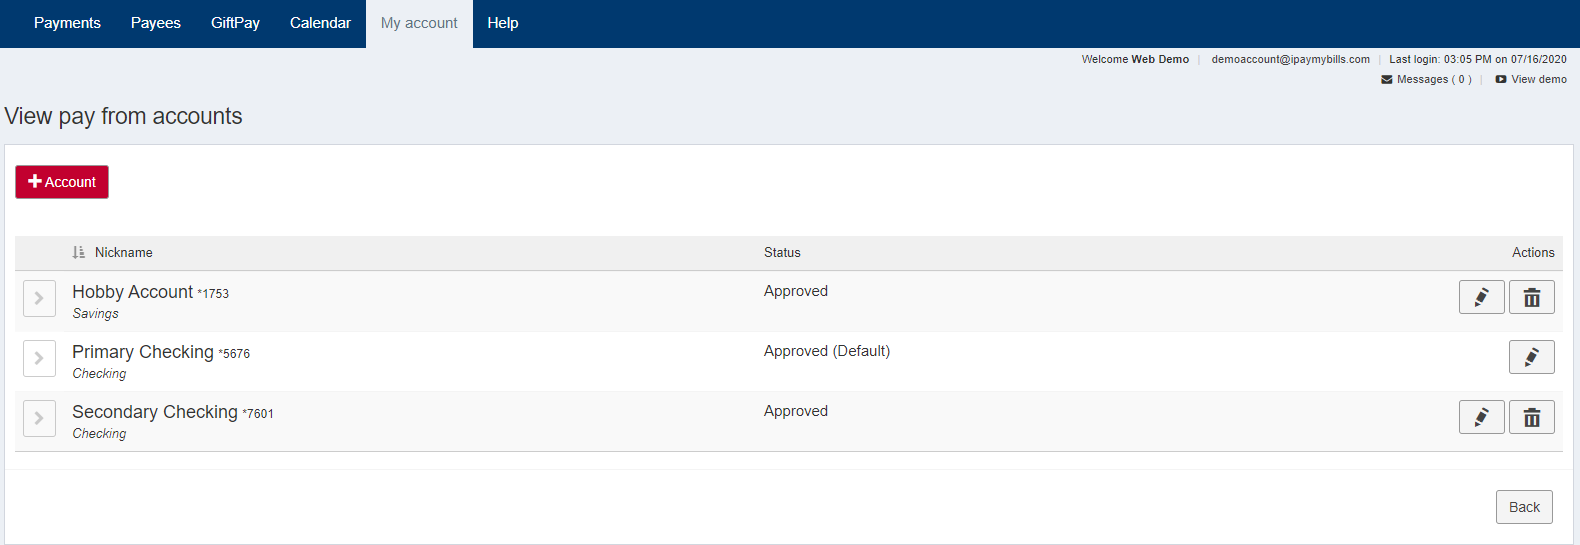The width and height of the screenshot is (1580, 545).
Task: Open the View demo video link
Action: [1531, 79]
